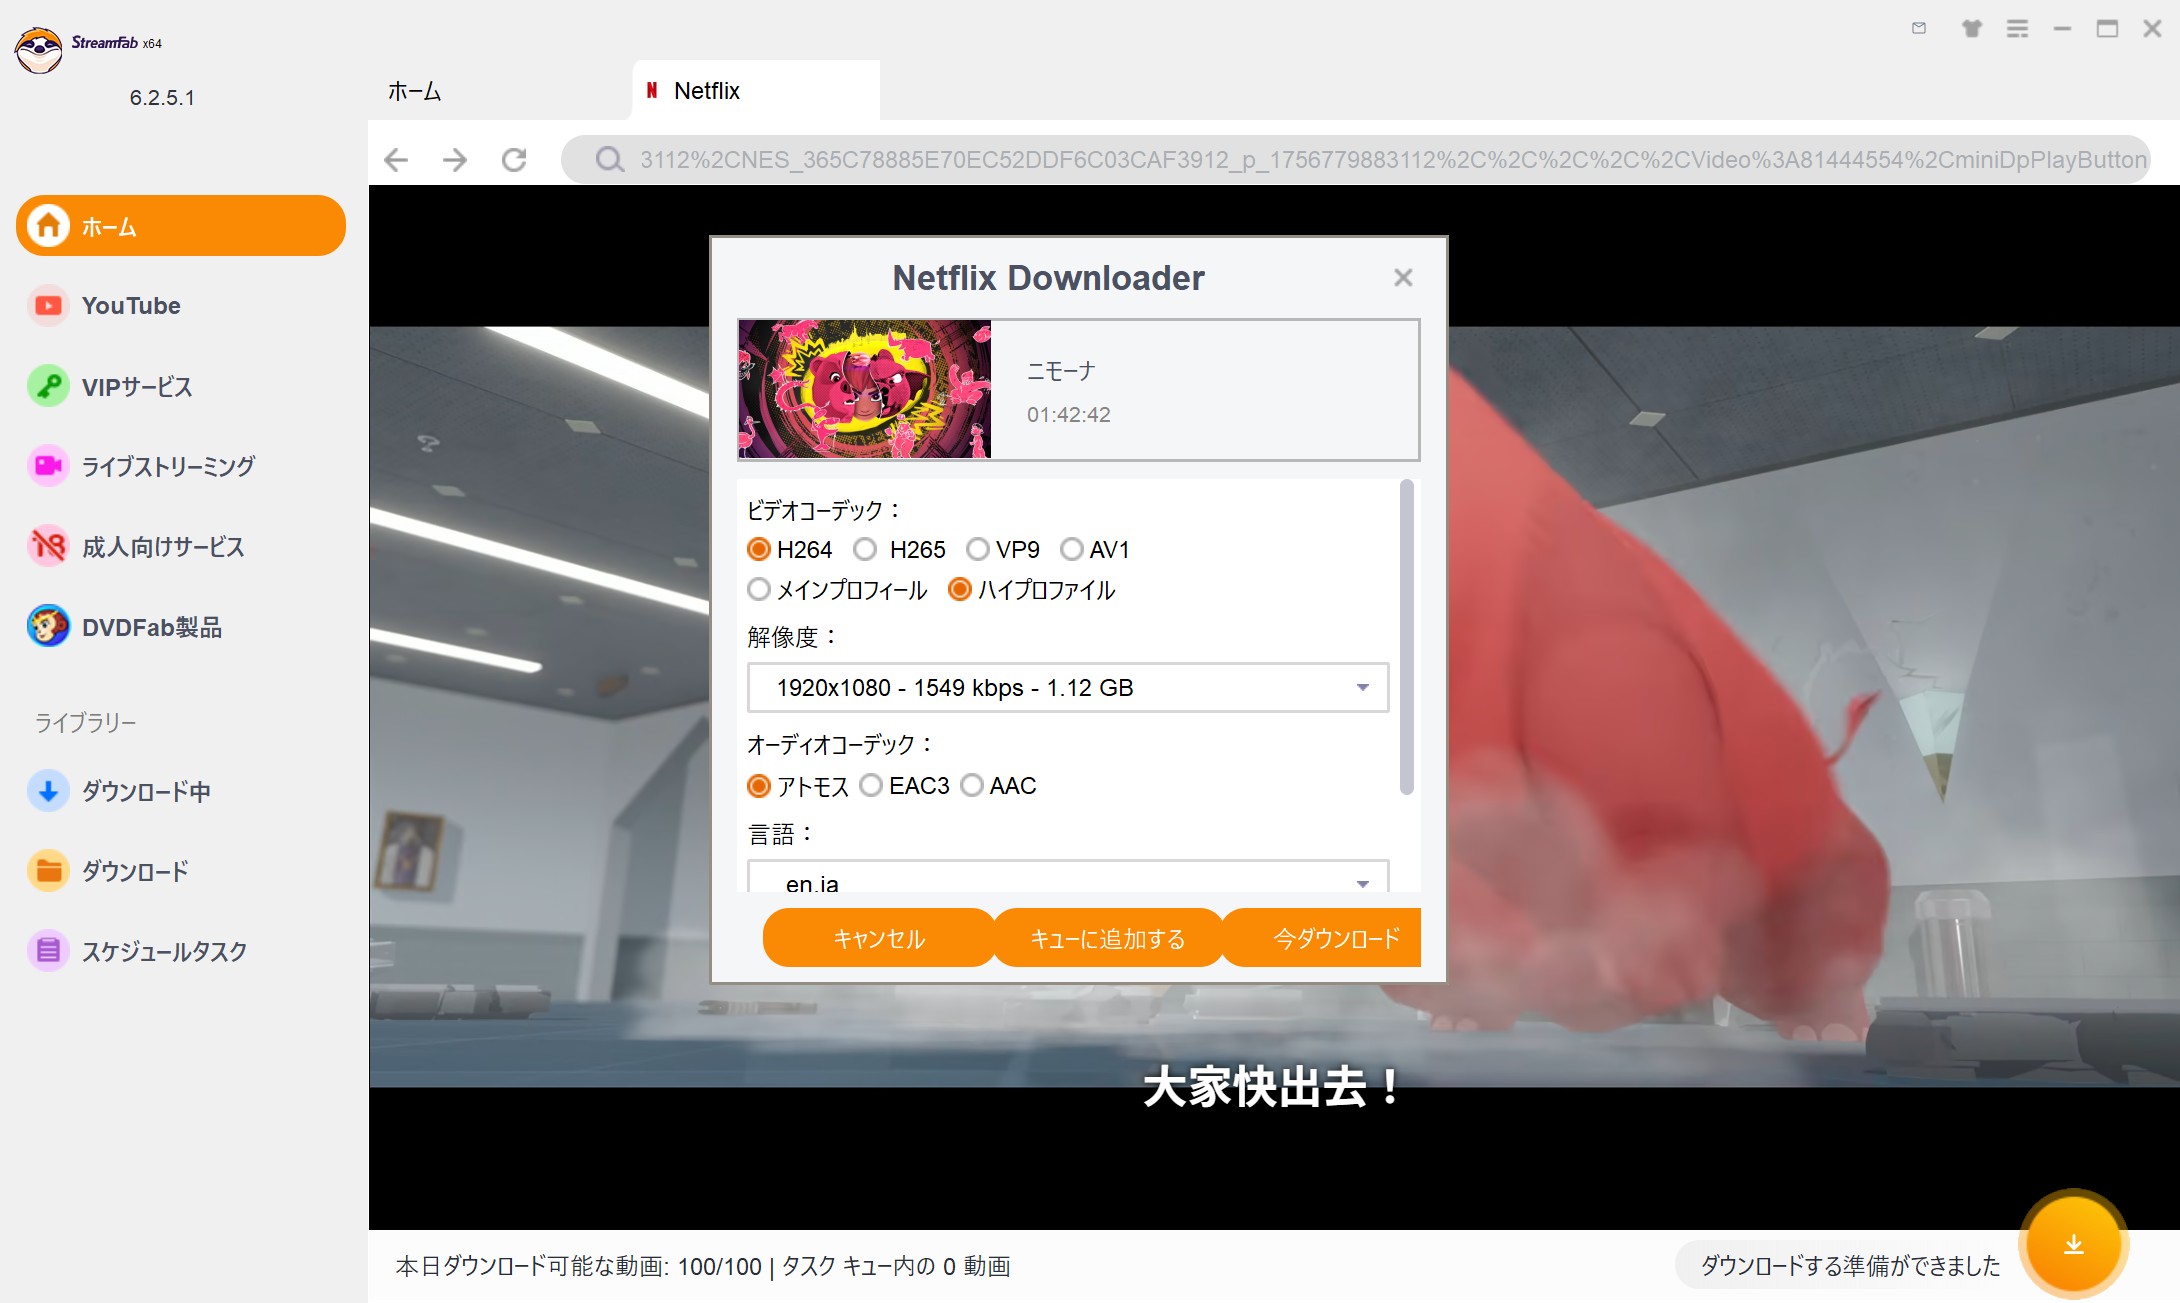Go forward with the right arrow icon
2180x1303 pixels.
click(x=455, y=160)
